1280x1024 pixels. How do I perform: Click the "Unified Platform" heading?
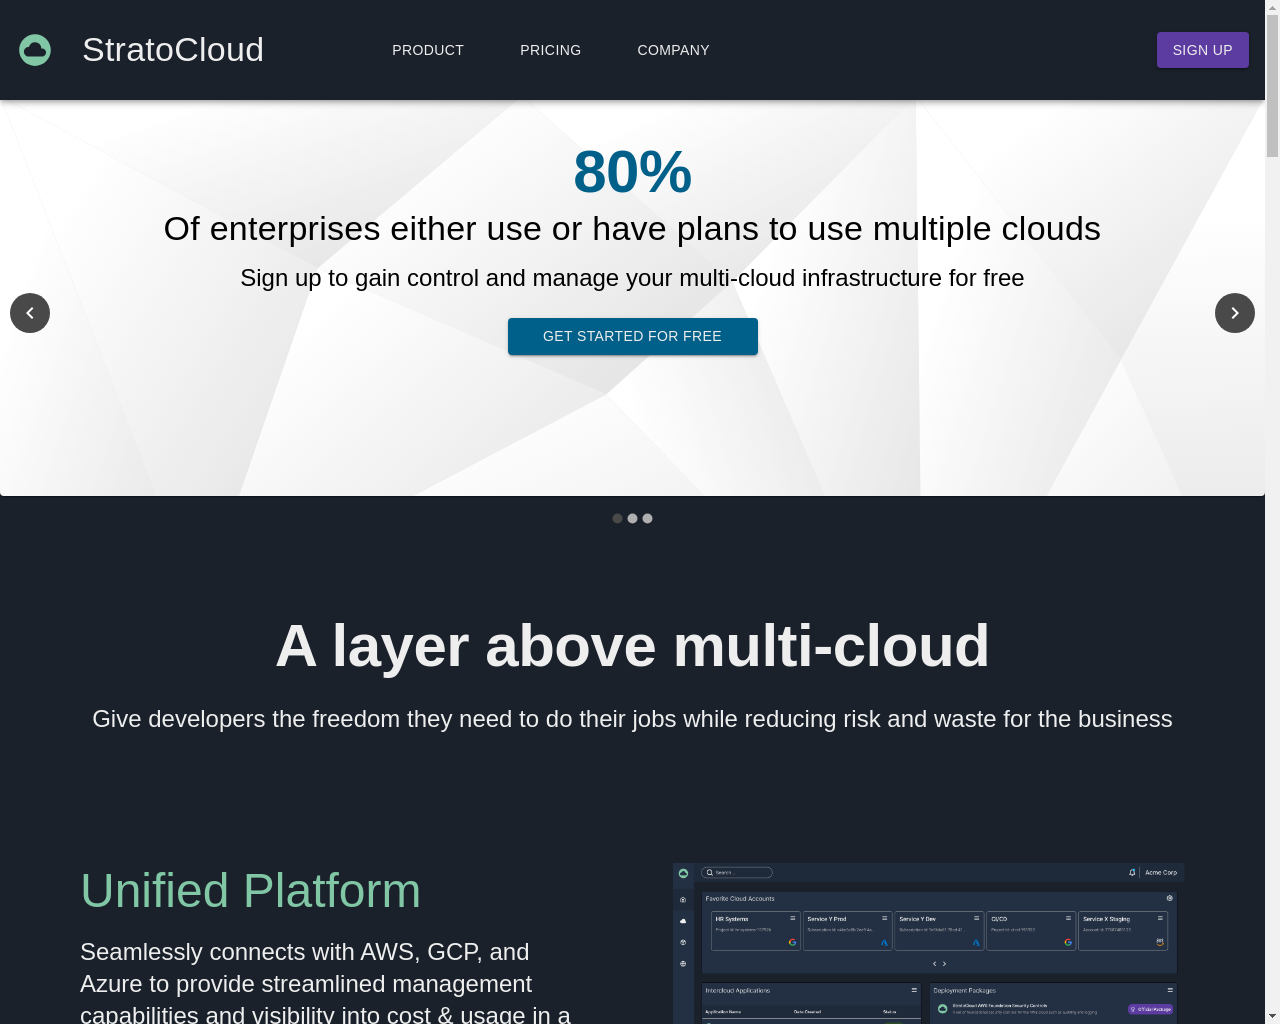[x=250, y=891]
